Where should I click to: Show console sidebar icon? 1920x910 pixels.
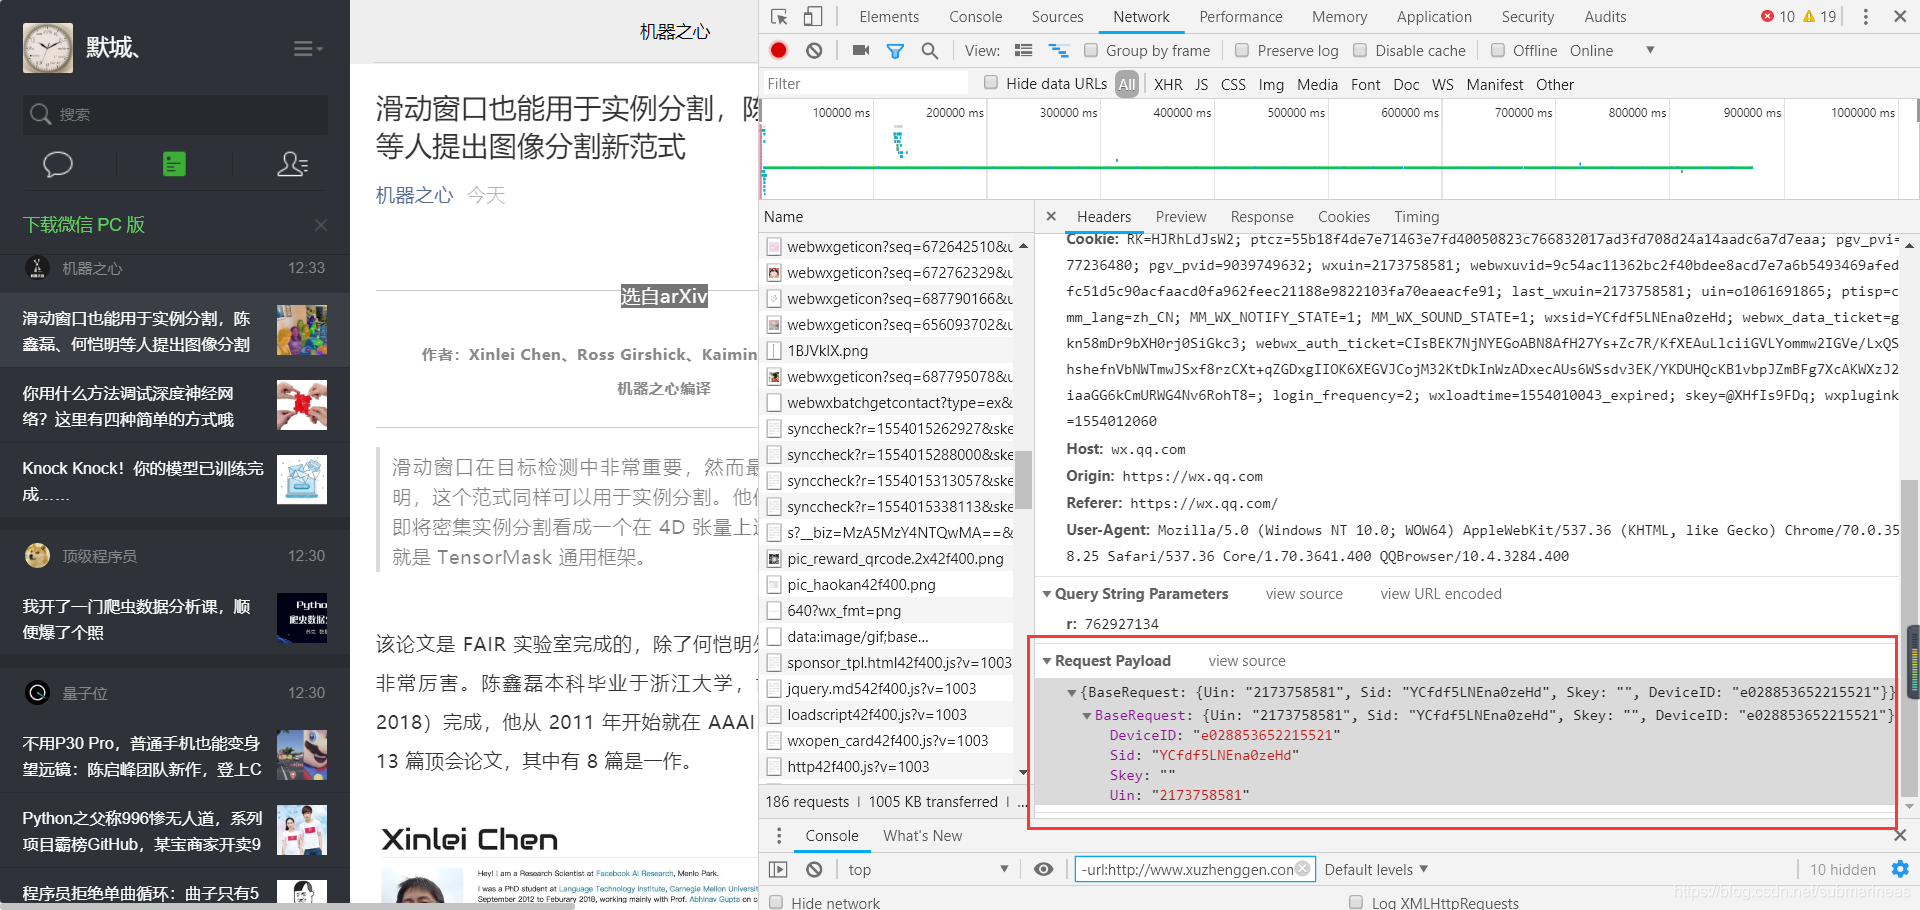[x=778, y=870]
